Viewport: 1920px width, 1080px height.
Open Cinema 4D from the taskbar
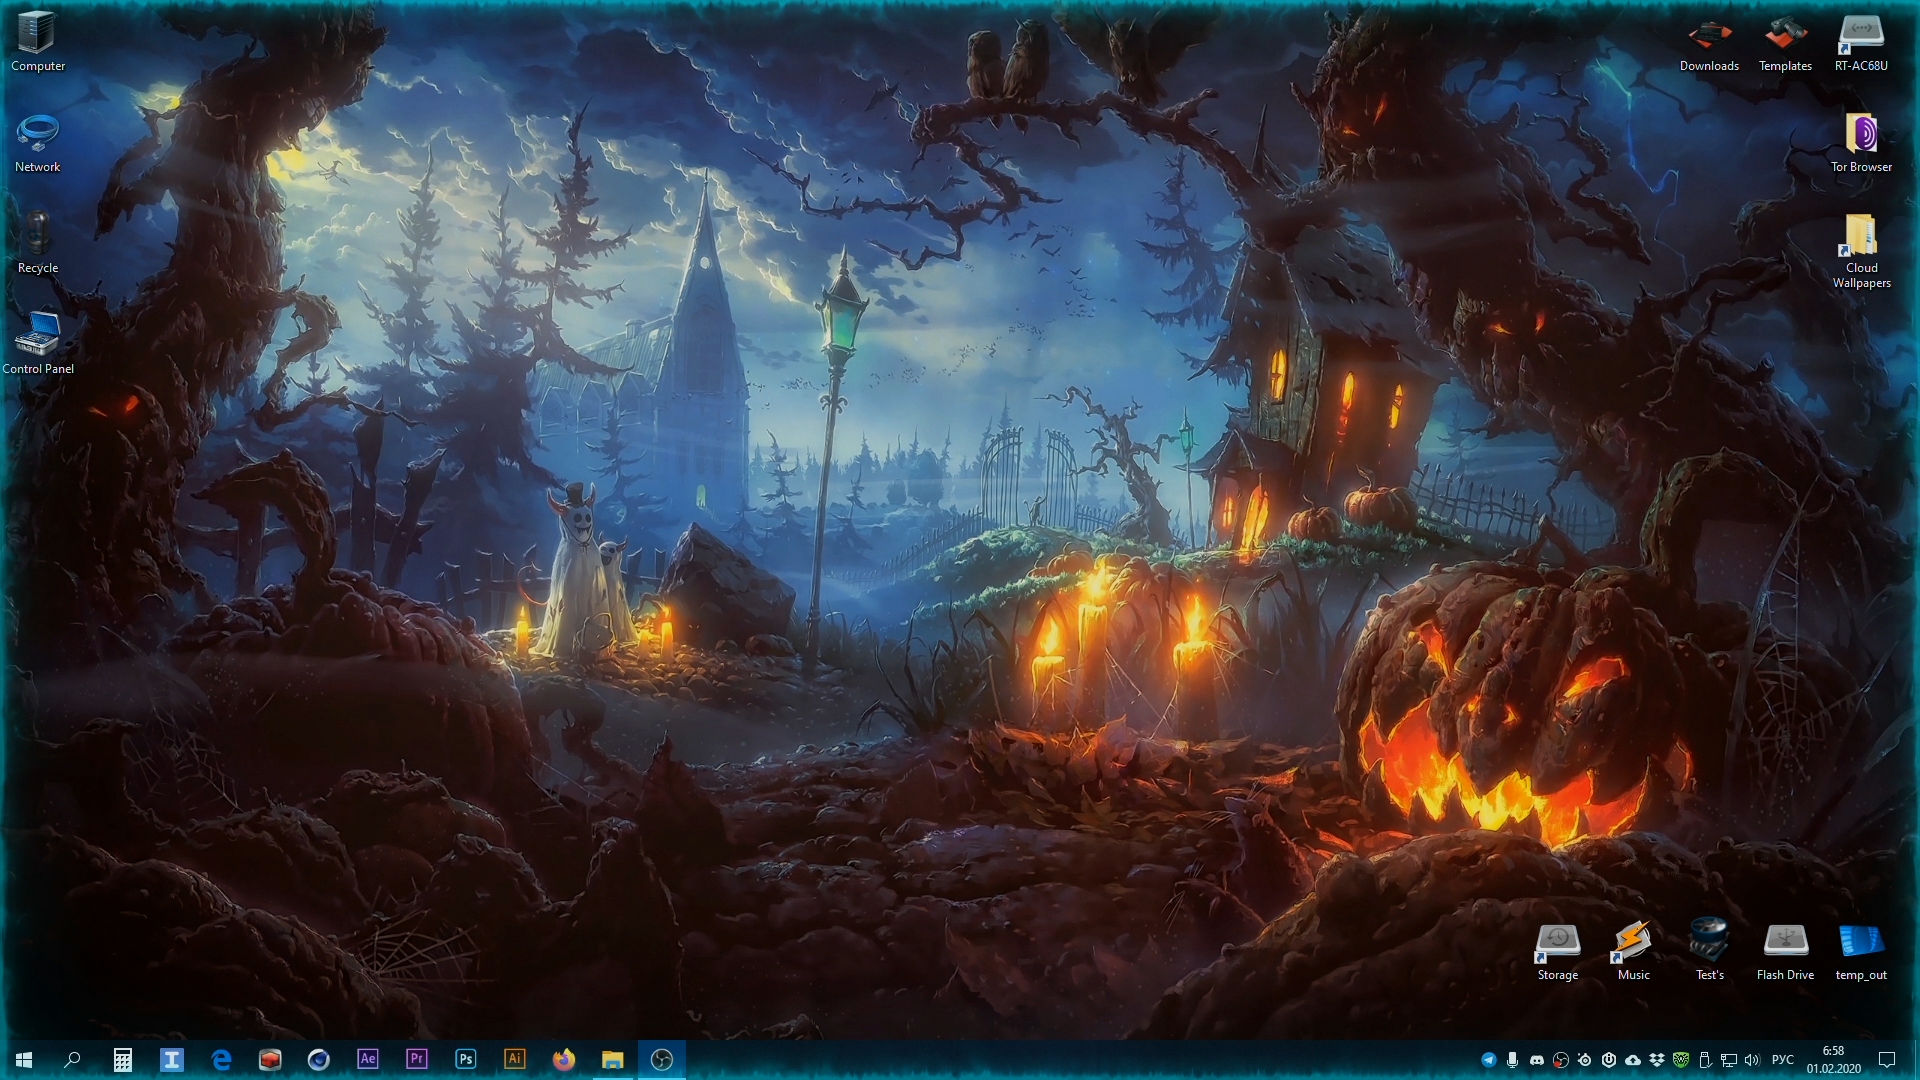click(x=319, y=1059)
